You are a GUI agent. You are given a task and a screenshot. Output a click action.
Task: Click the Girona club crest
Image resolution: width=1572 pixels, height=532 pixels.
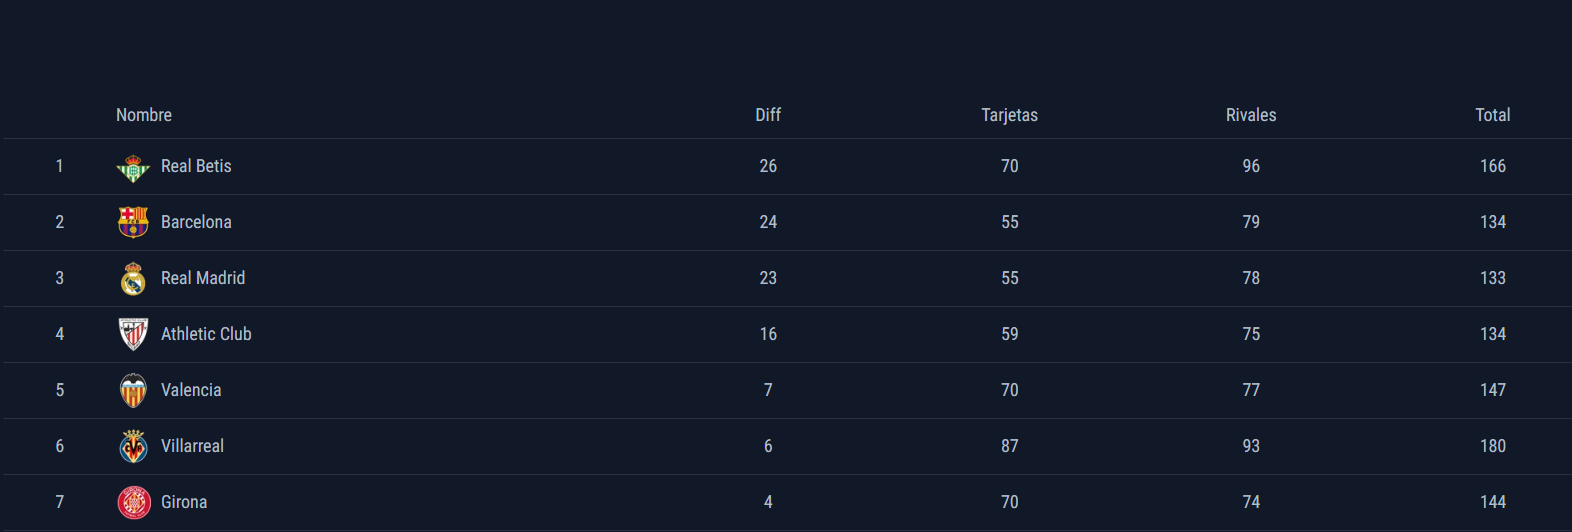133,502
